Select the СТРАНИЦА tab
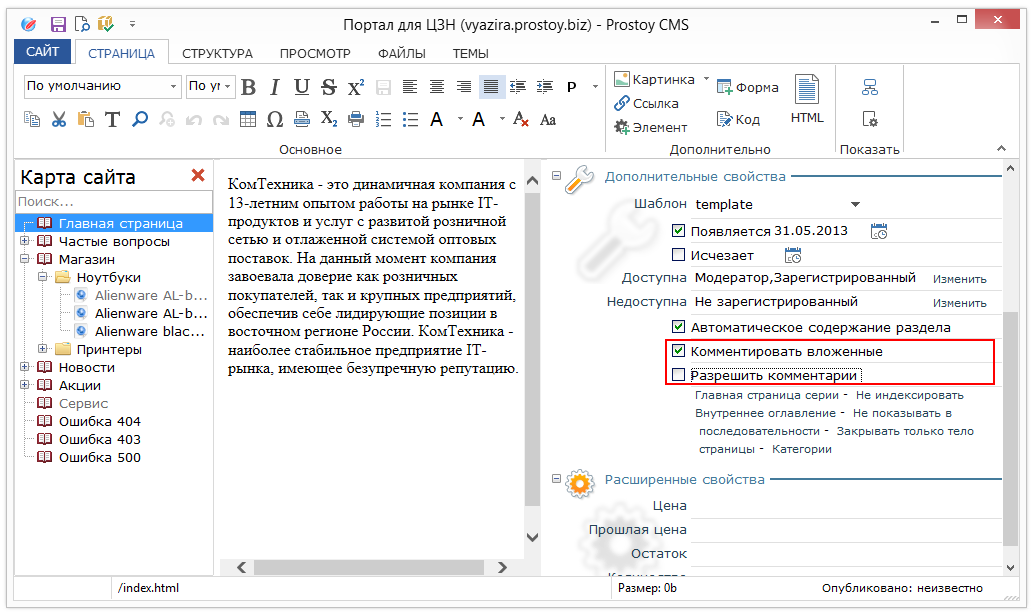This screenshot has width=1034, height=612. click(x=121, y=53)
